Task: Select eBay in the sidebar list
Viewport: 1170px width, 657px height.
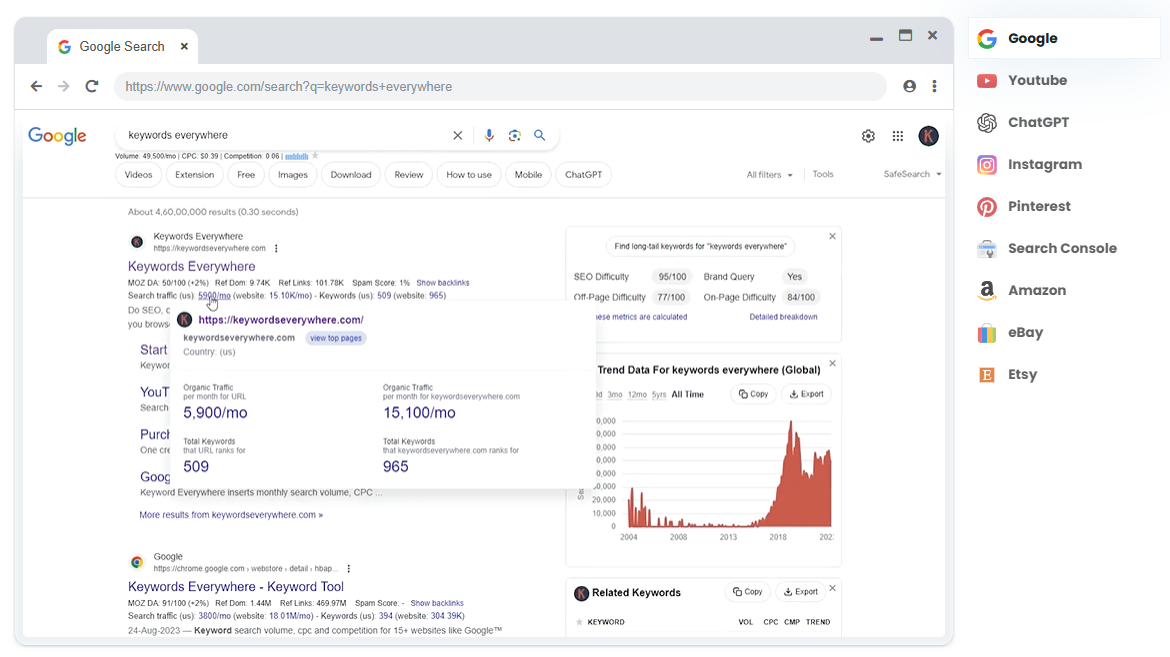Action: click(1064, 333)
